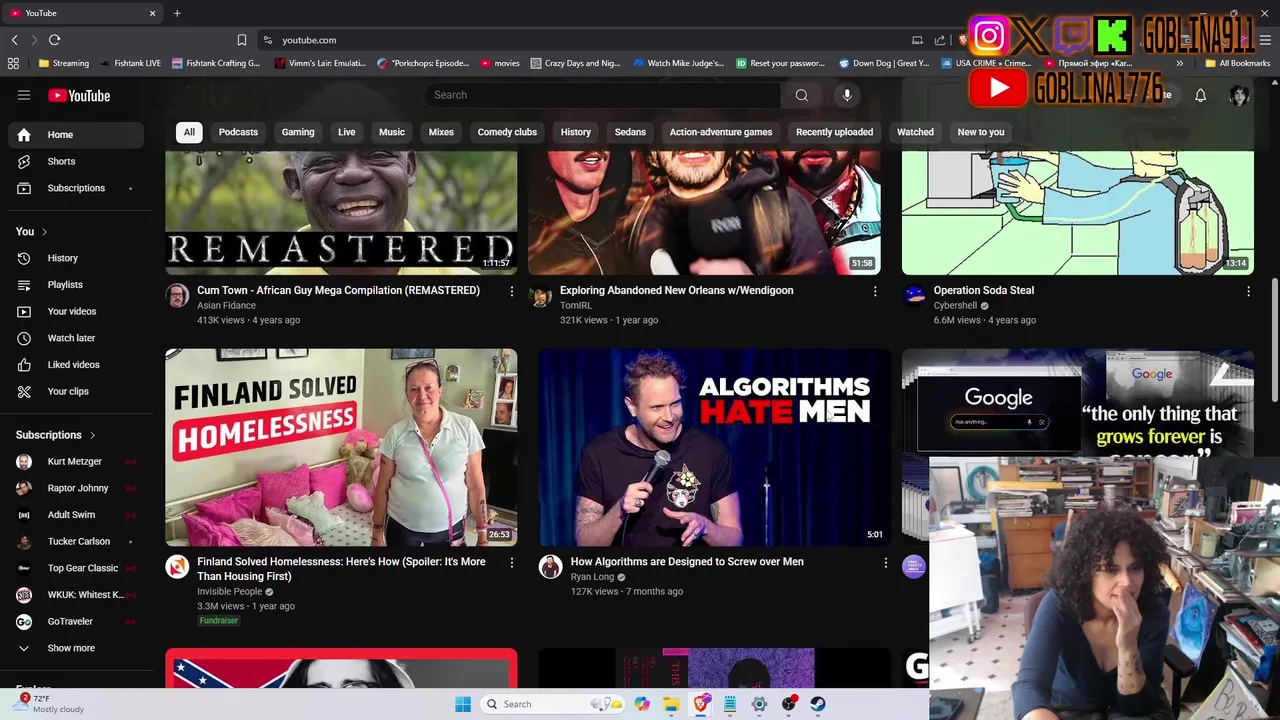Open Watch later in the sidebar

pos(78,338)
